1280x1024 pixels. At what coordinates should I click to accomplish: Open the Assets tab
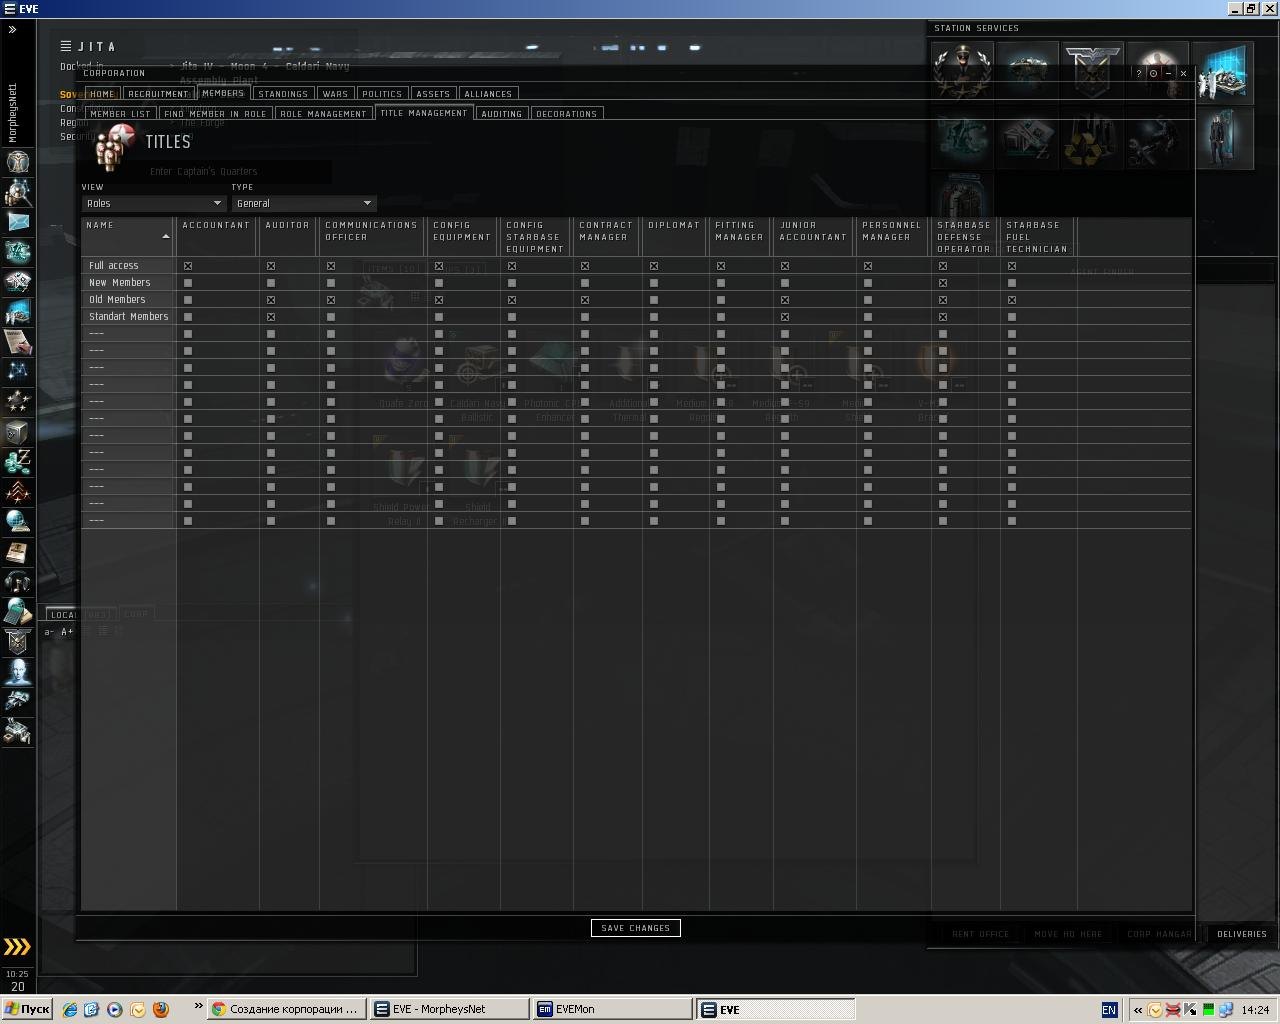[433, 94]
